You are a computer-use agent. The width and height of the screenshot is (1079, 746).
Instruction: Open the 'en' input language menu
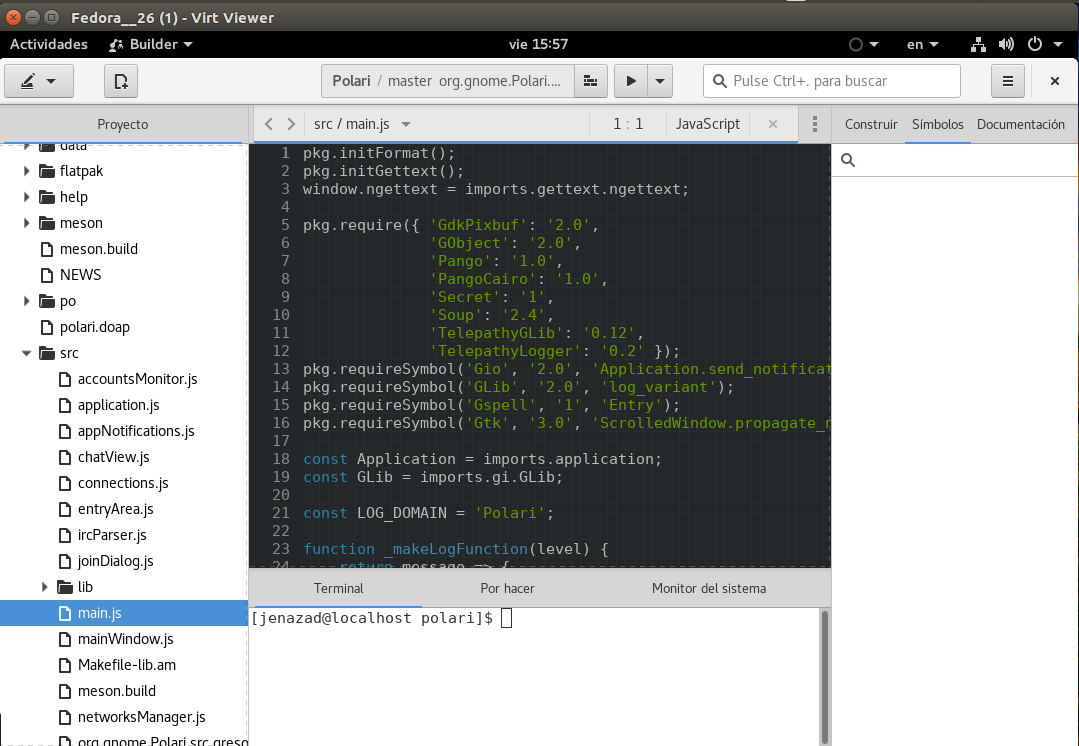click(x=922, y=44)
